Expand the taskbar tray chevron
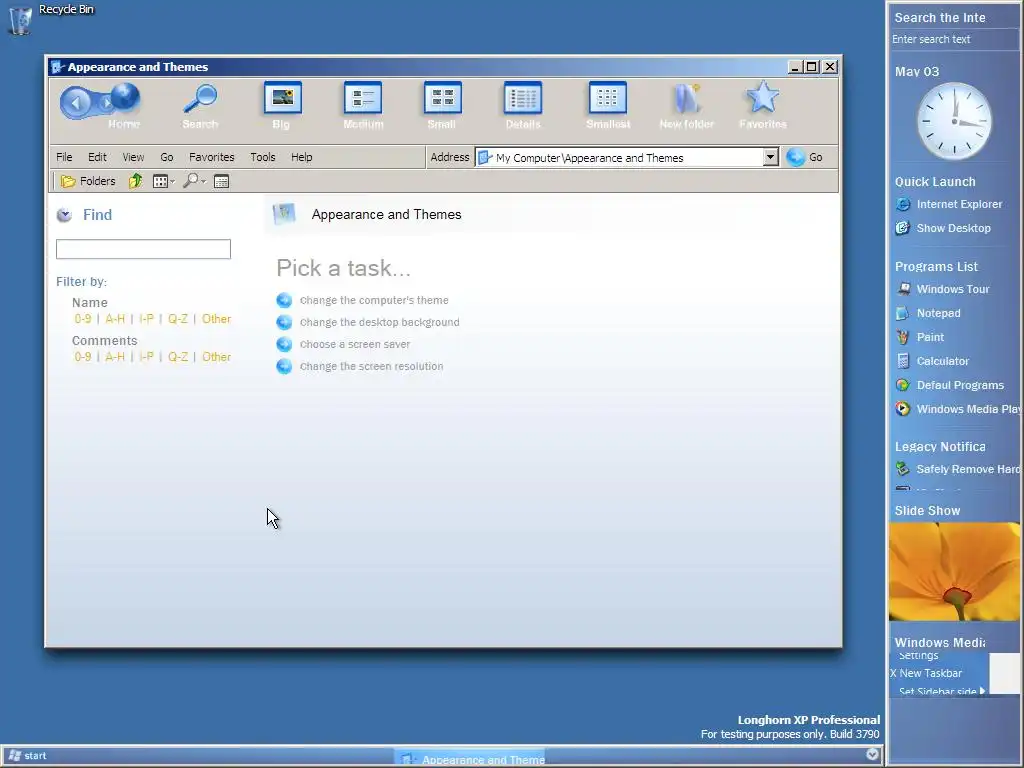The height and width of the screenshot is (768, 1024). coord(872,754)
